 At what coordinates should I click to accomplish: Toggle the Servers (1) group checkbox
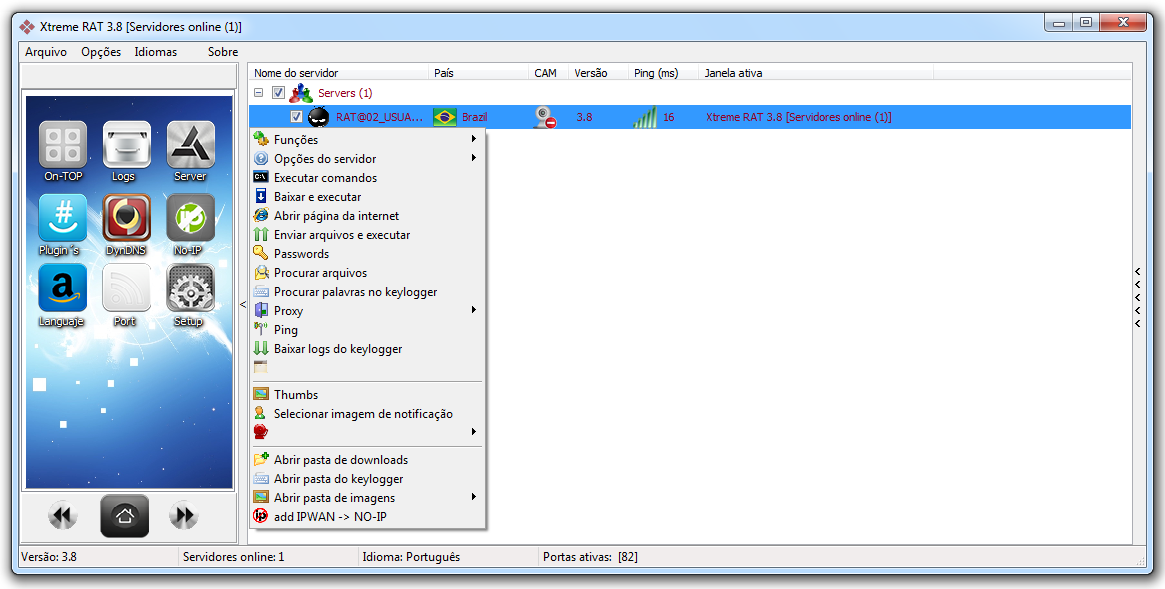[x=279, y=93]
